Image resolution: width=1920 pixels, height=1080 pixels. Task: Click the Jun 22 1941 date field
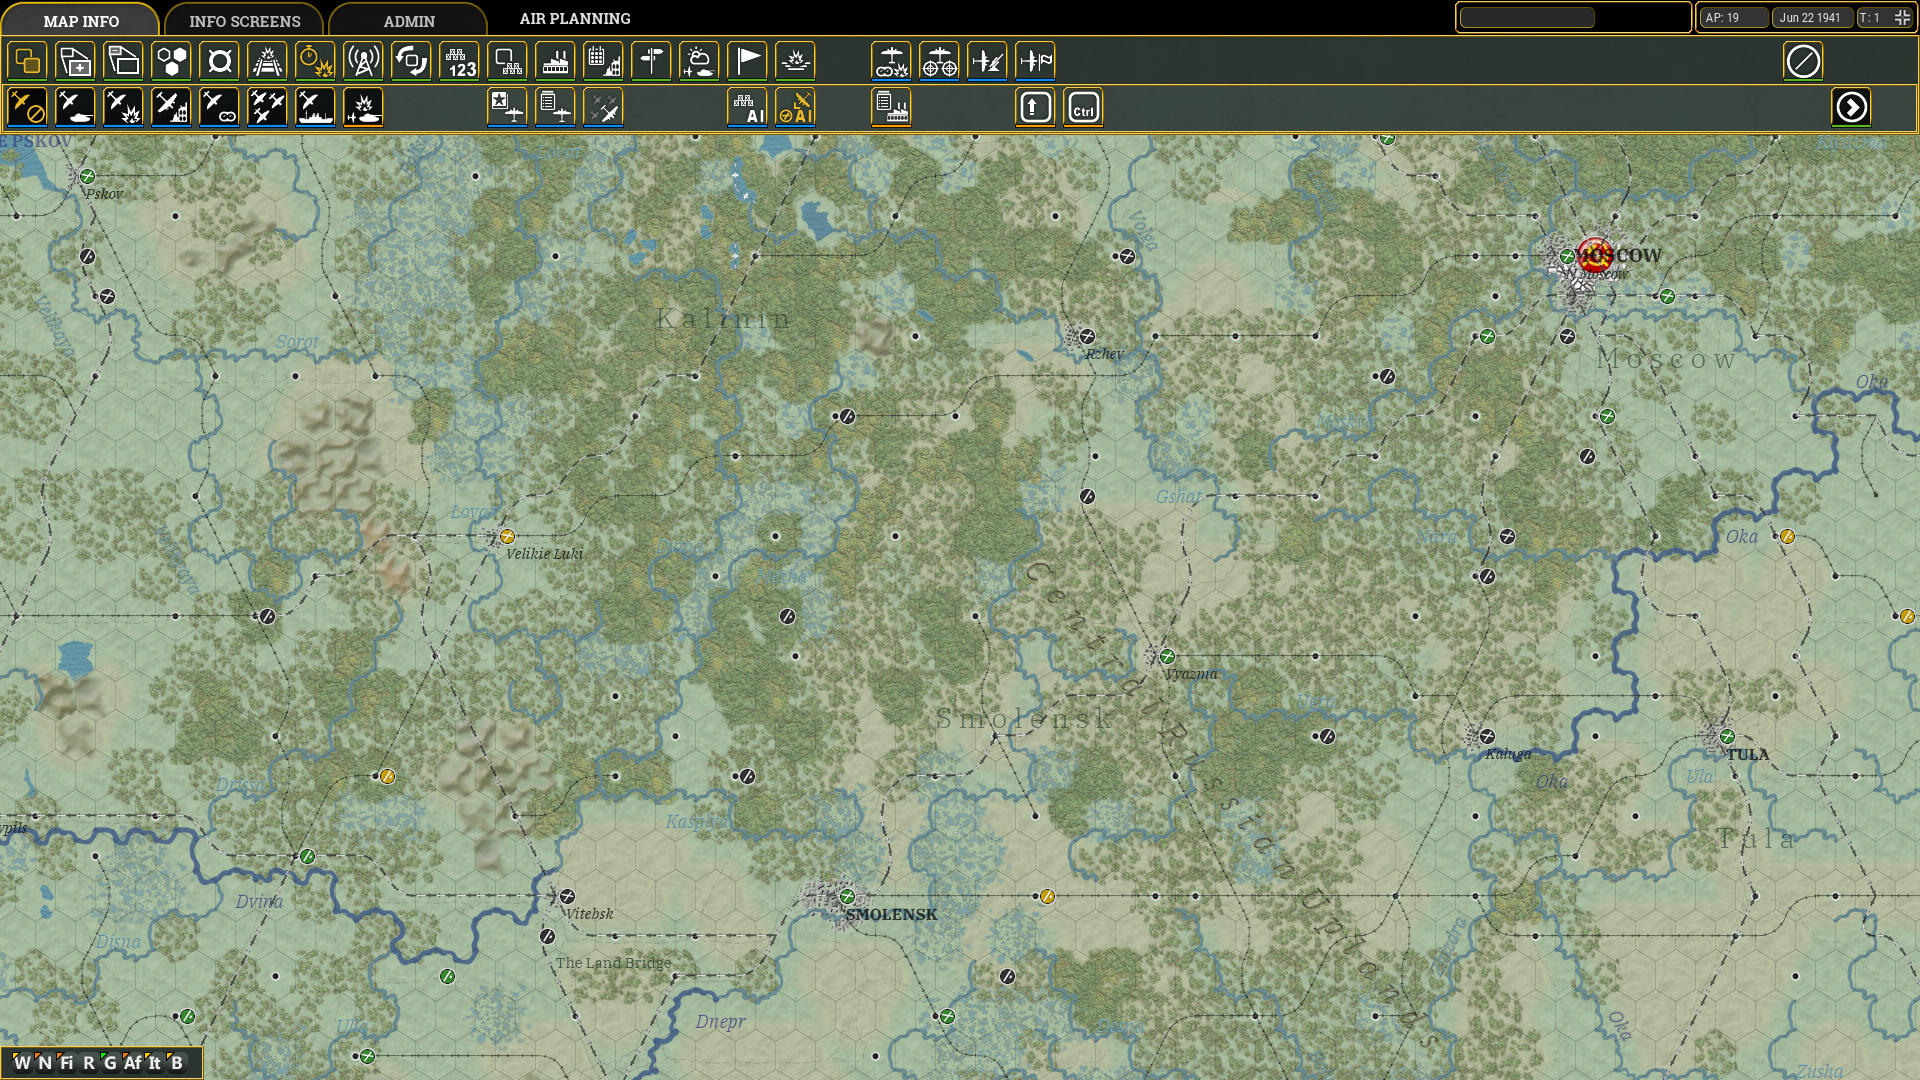[1812, 18]
